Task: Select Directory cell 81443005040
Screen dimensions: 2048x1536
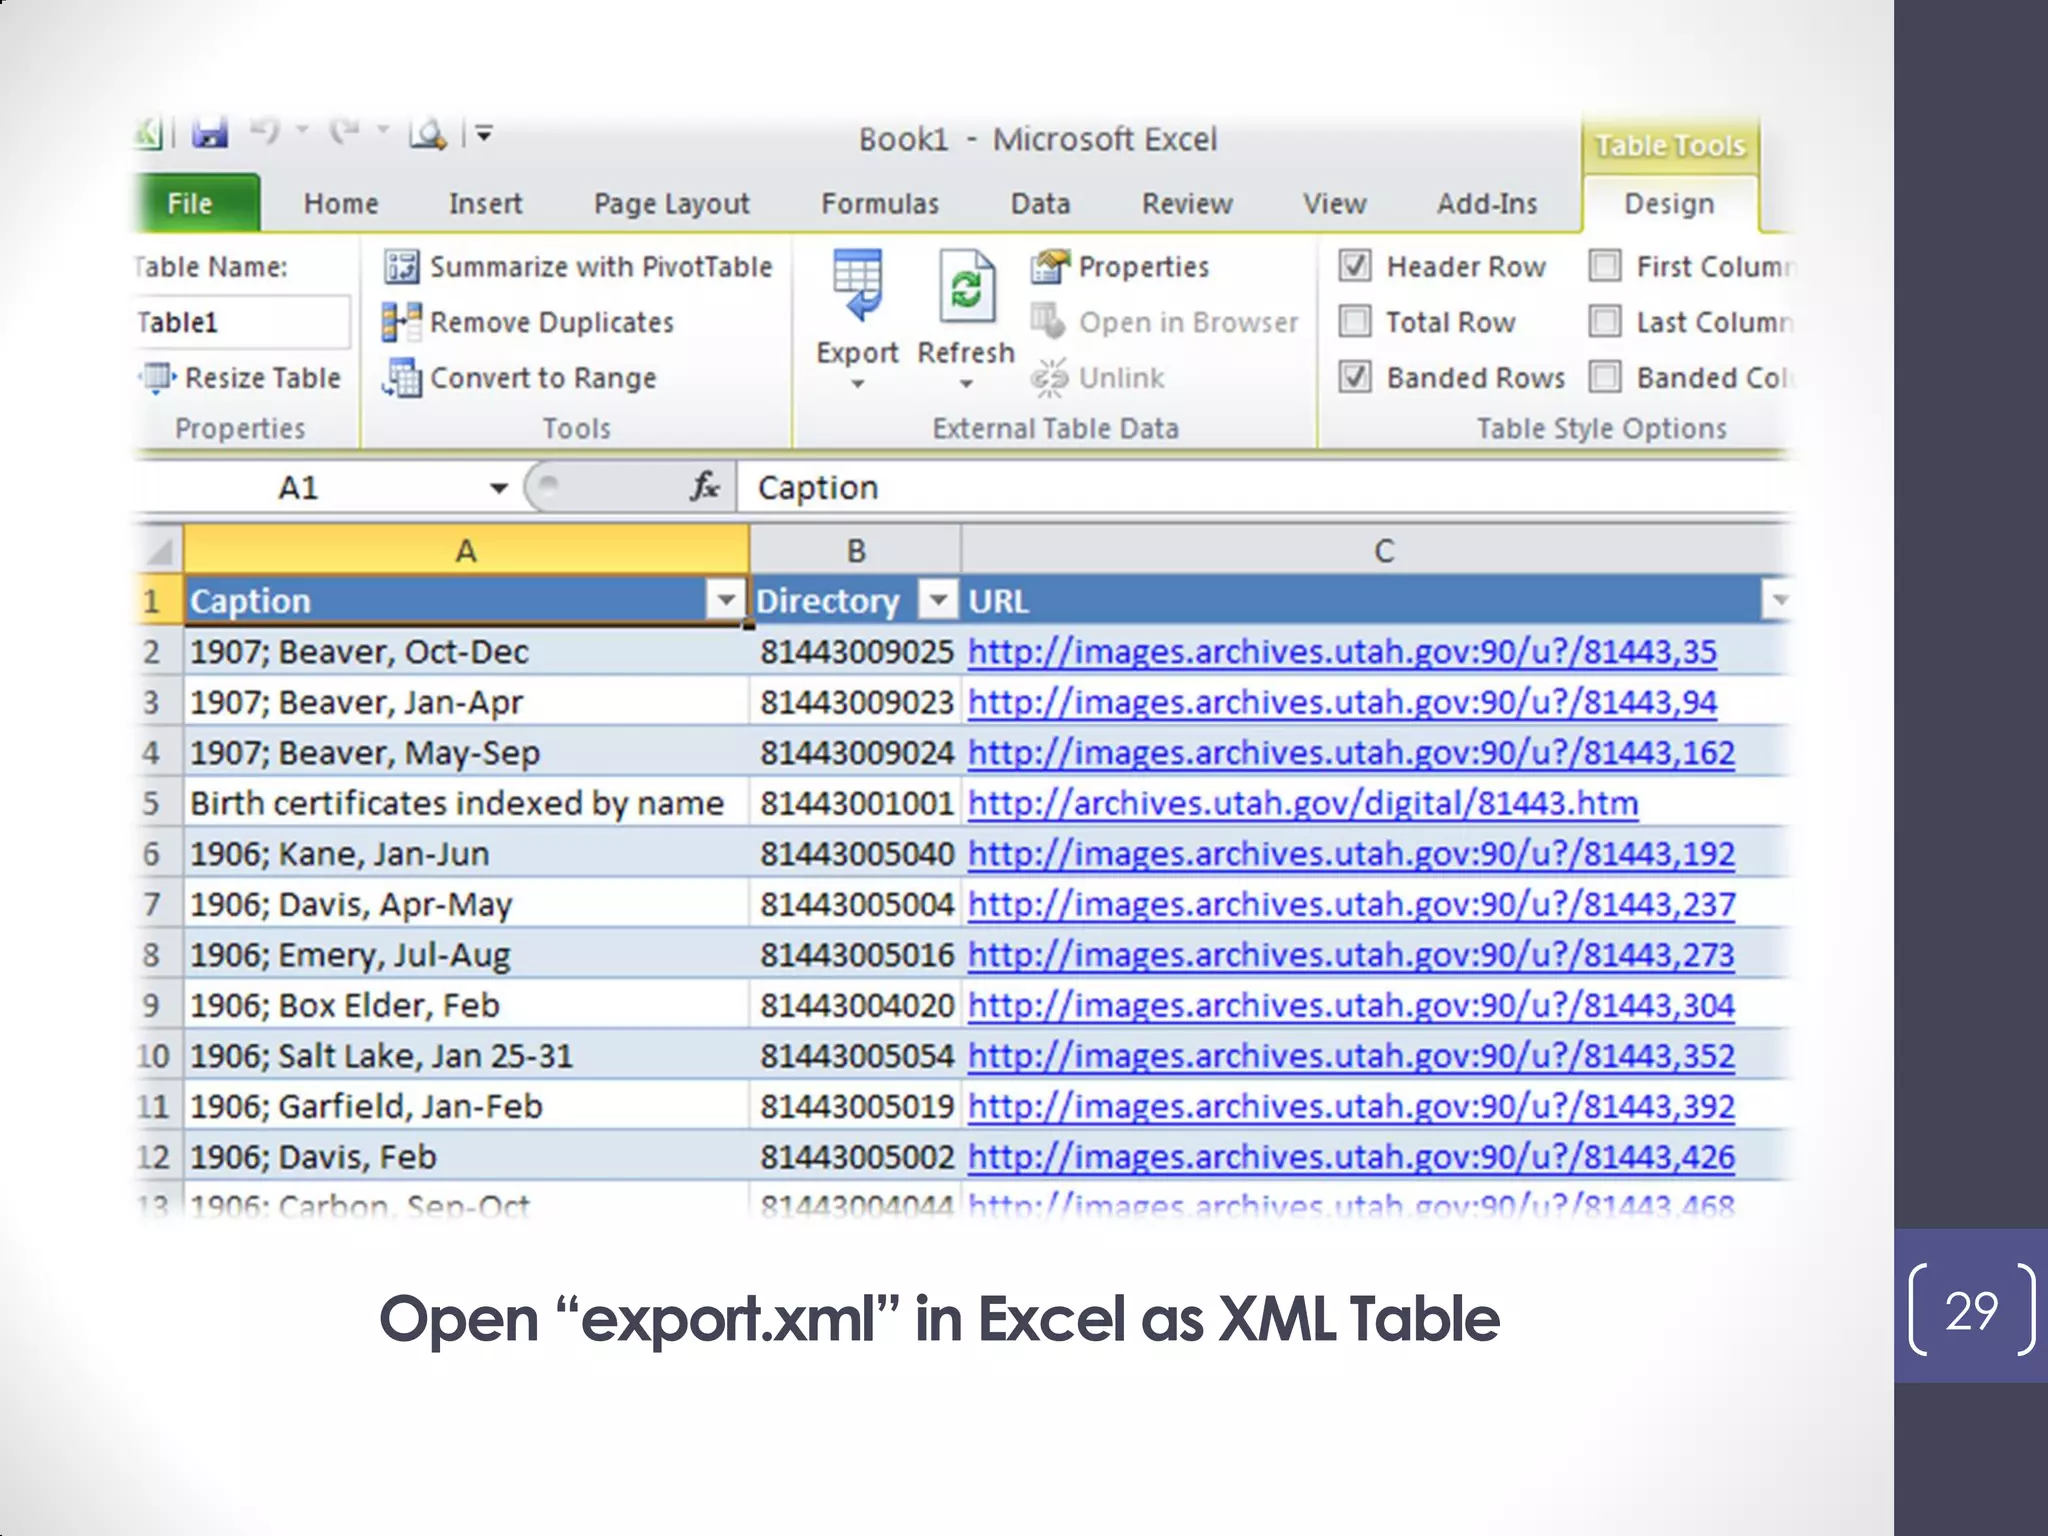Action: (x=855, y=854)
